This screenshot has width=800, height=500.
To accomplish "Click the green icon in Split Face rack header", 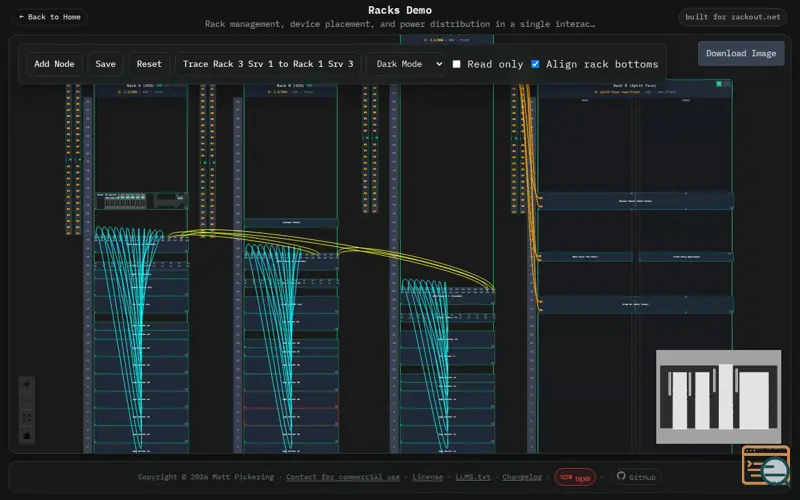I will point(719,84).
